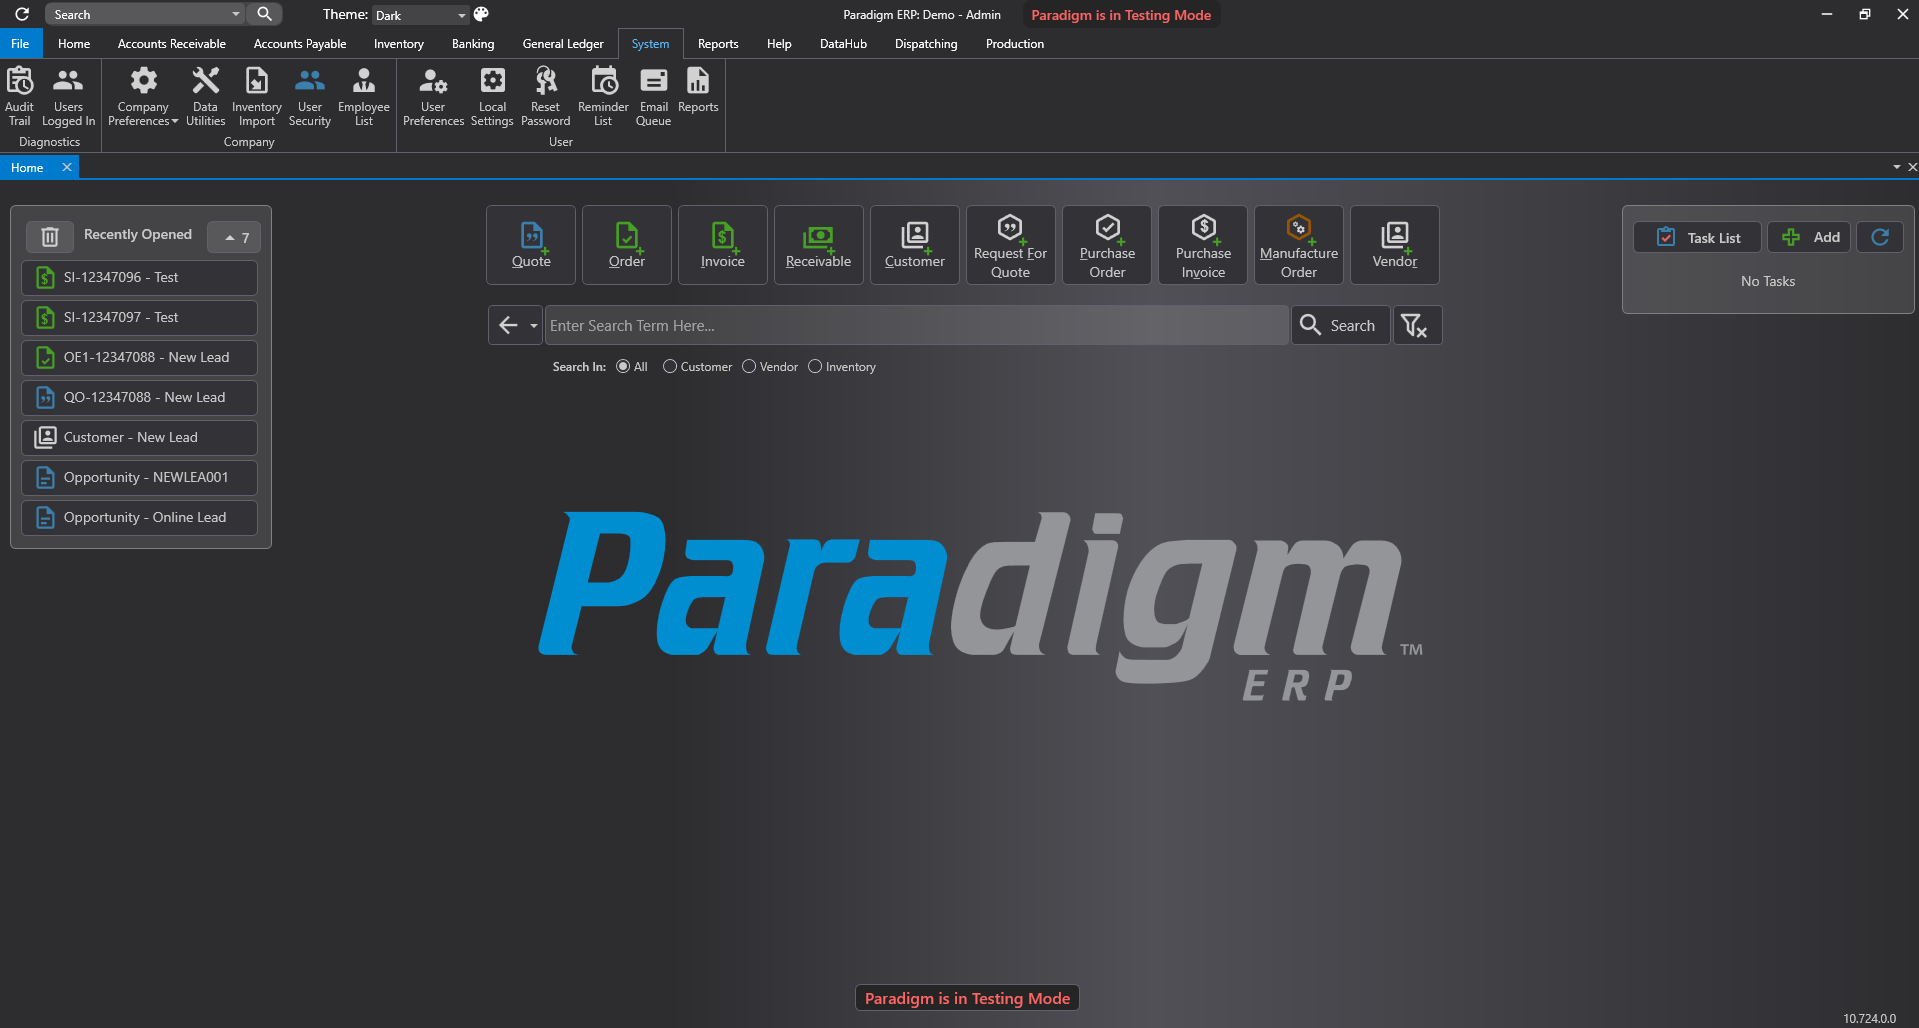1919x1028 pixels.
Task: Click the top-left refresh icon
Action: tap(21, 14)
